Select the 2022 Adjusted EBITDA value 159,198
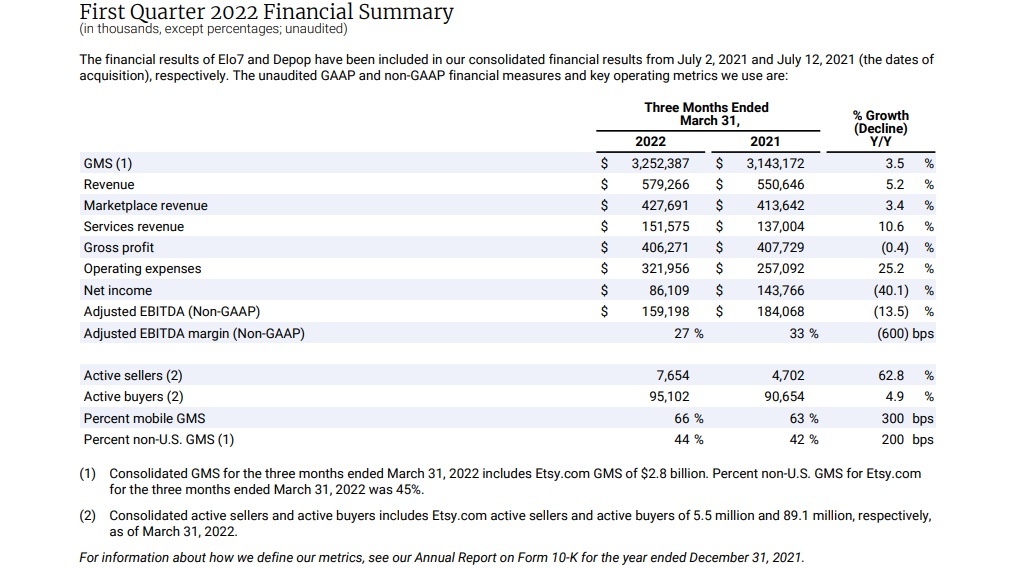This screenshot has height=568, width=1013. click(x=665, y=311)
